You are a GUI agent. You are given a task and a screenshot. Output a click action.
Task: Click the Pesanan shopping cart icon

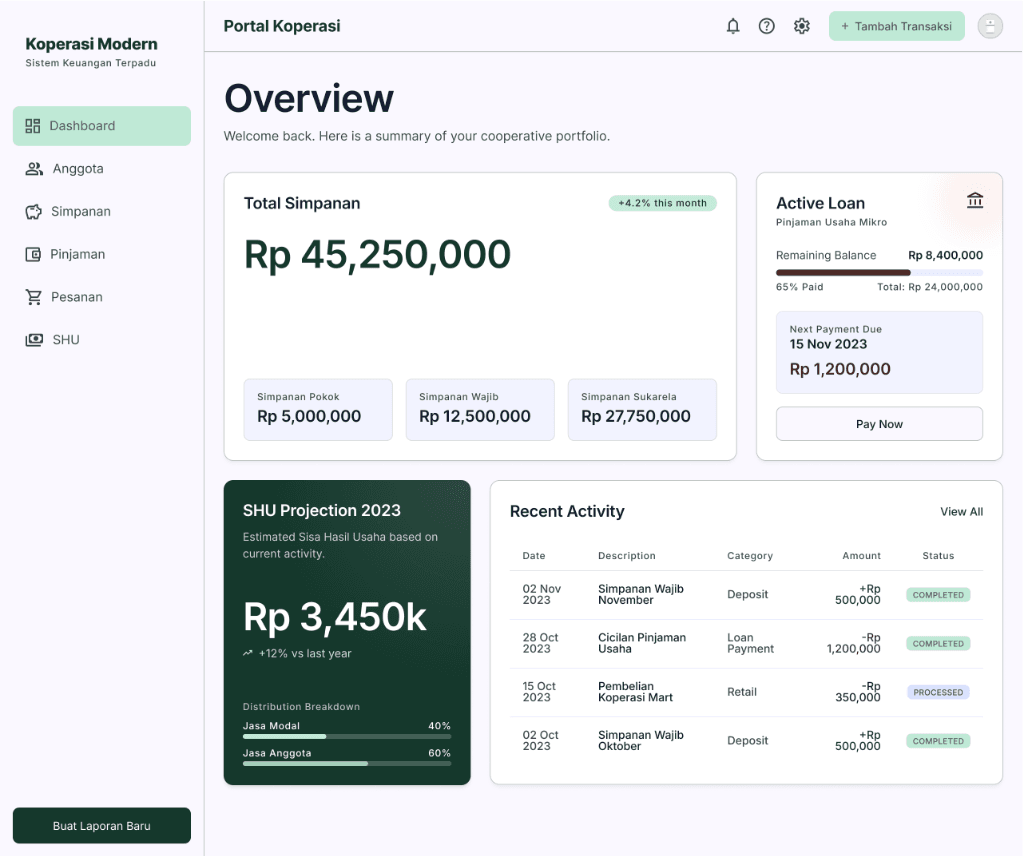click(x=33, y=297)
